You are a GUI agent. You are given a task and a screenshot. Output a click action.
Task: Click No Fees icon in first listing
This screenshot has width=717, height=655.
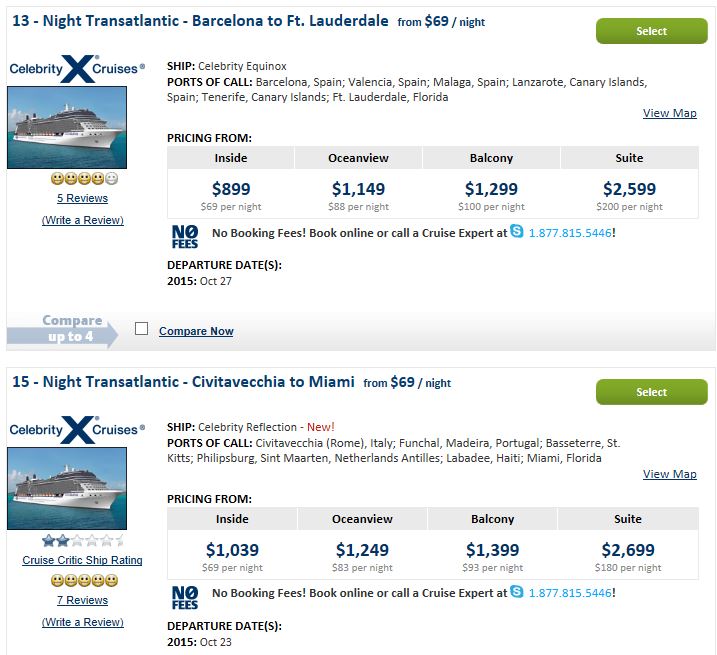[185, 237]
